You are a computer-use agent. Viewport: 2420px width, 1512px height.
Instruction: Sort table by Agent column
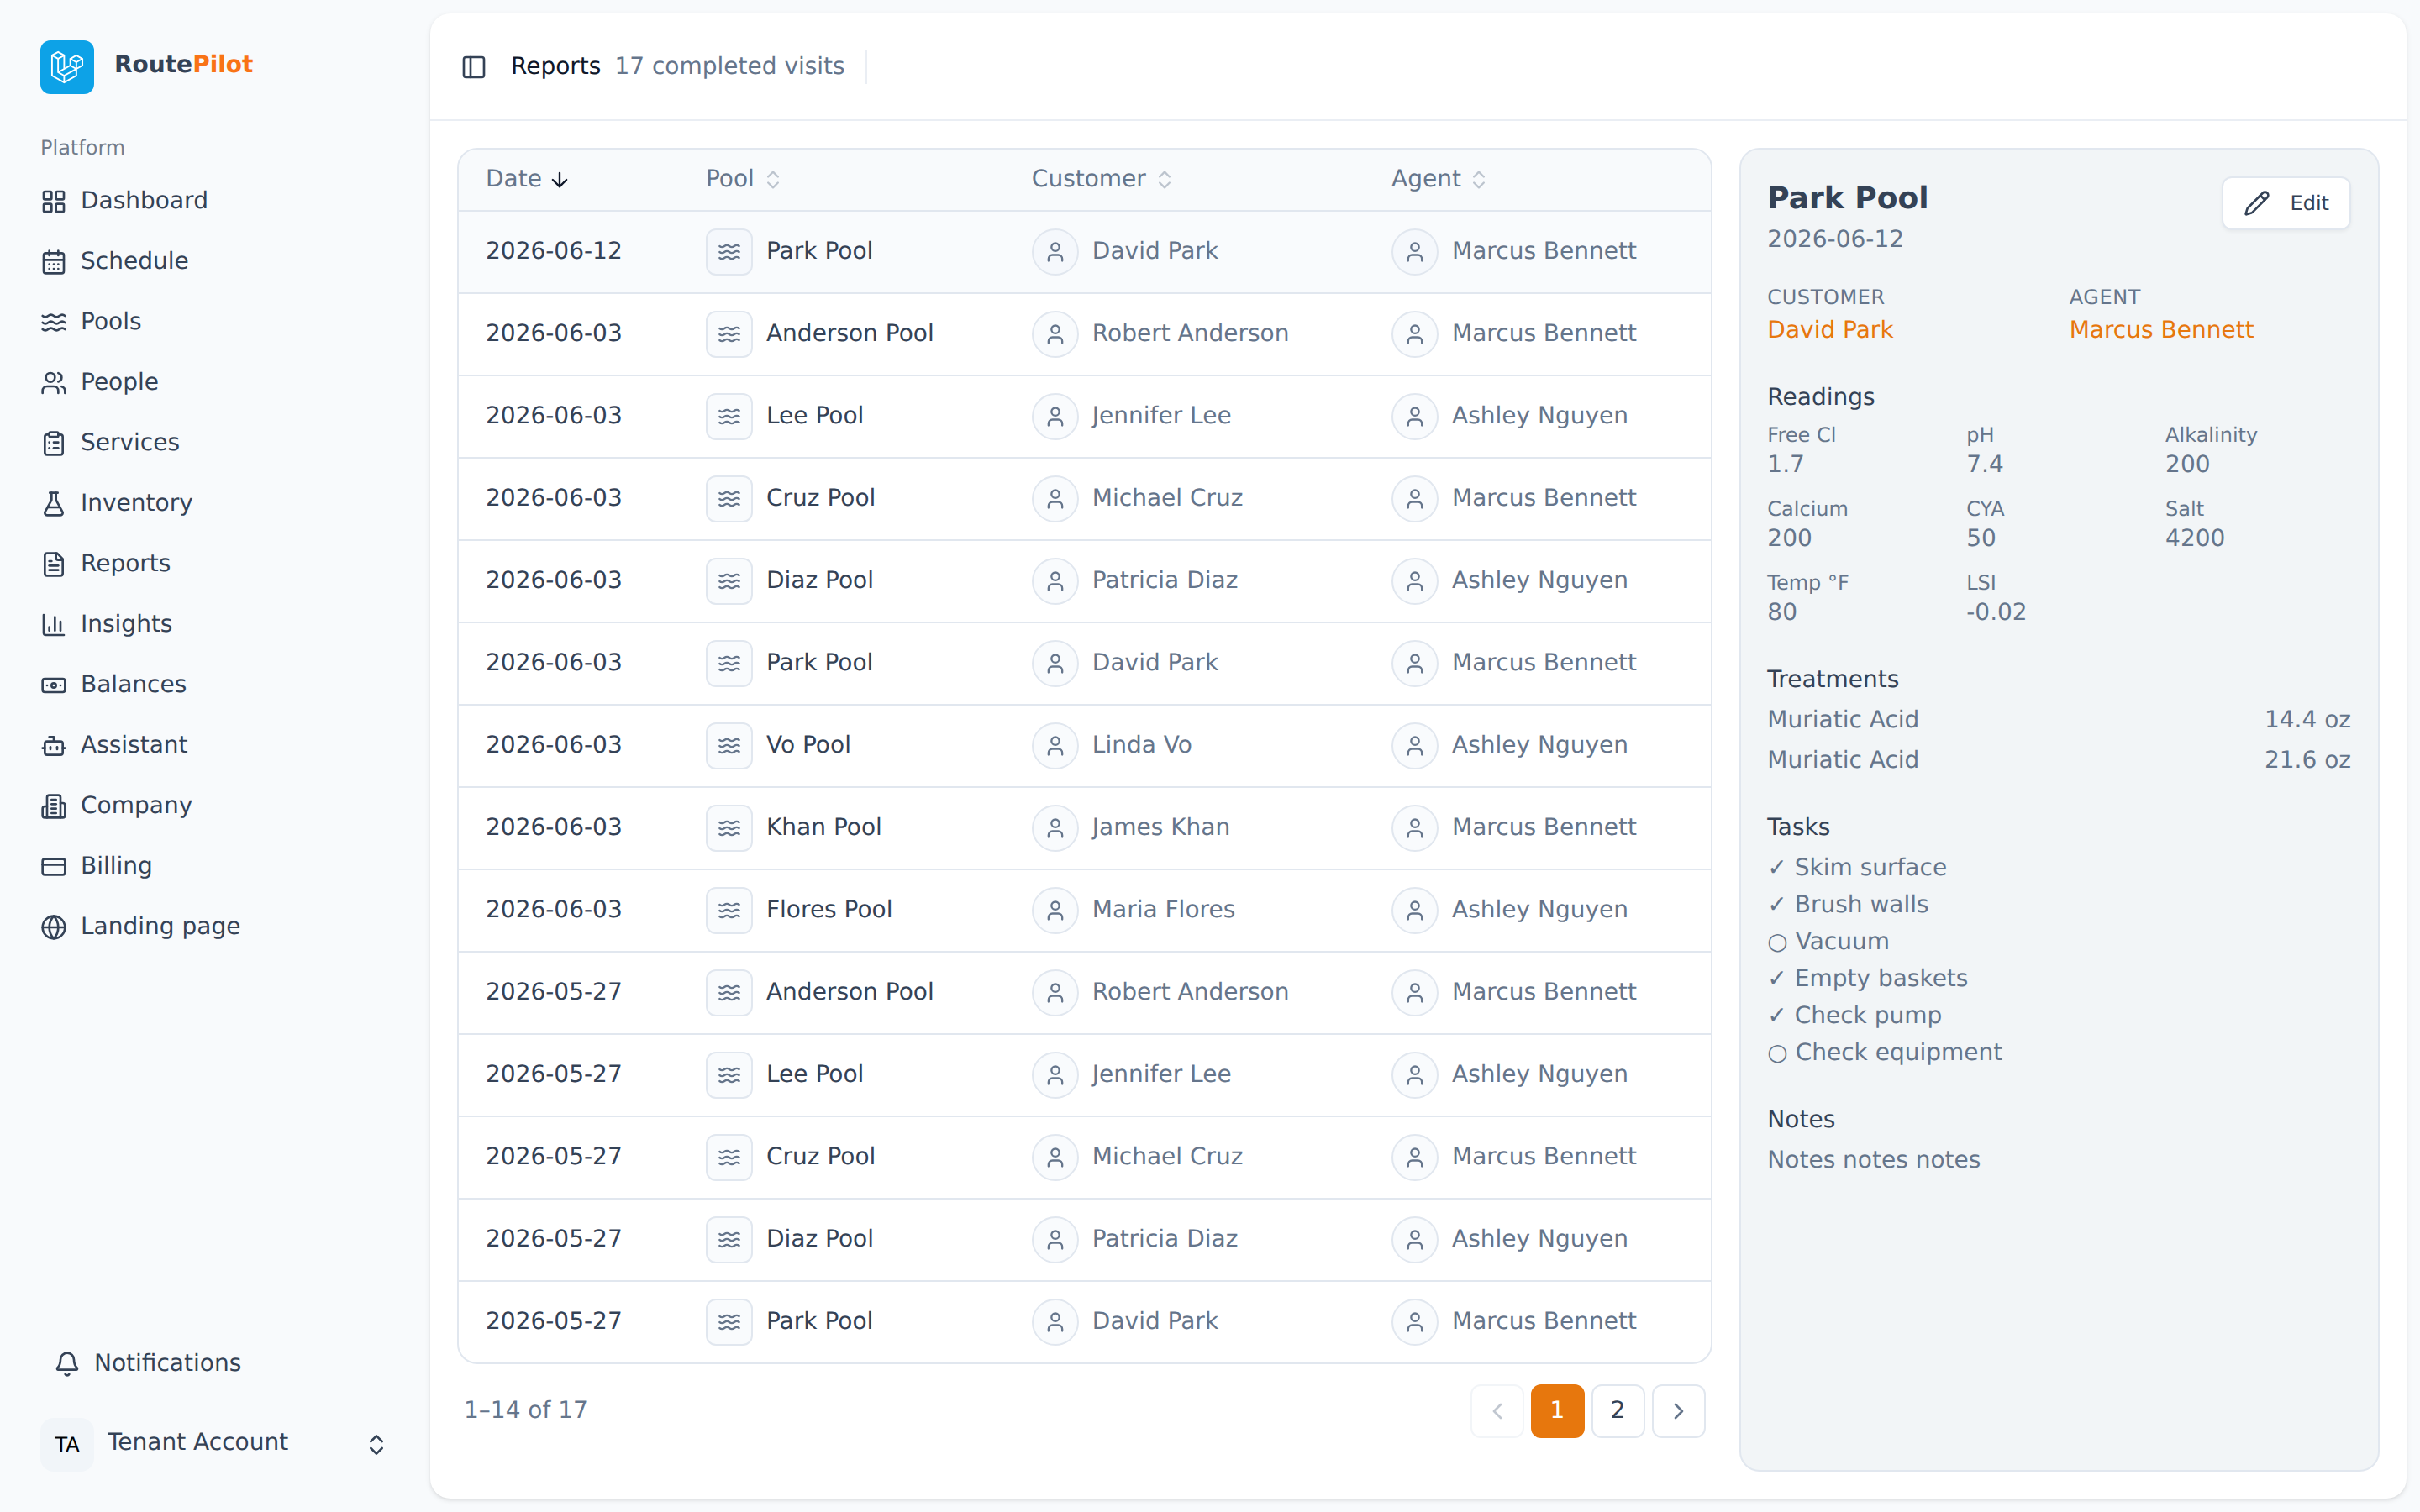click(x=1438, y=179)
